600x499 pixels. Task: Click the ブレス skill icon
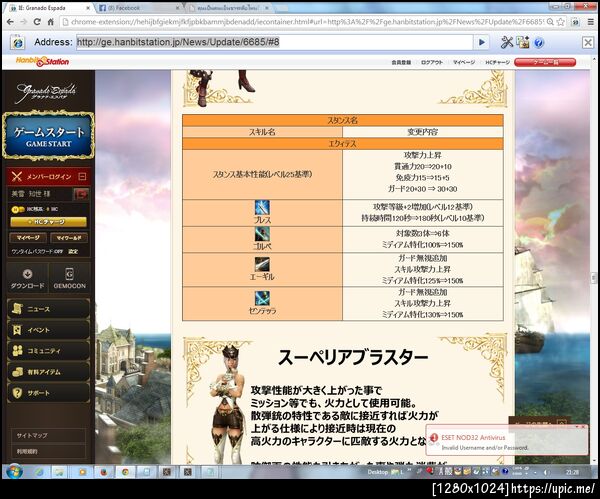click(262, 208)
